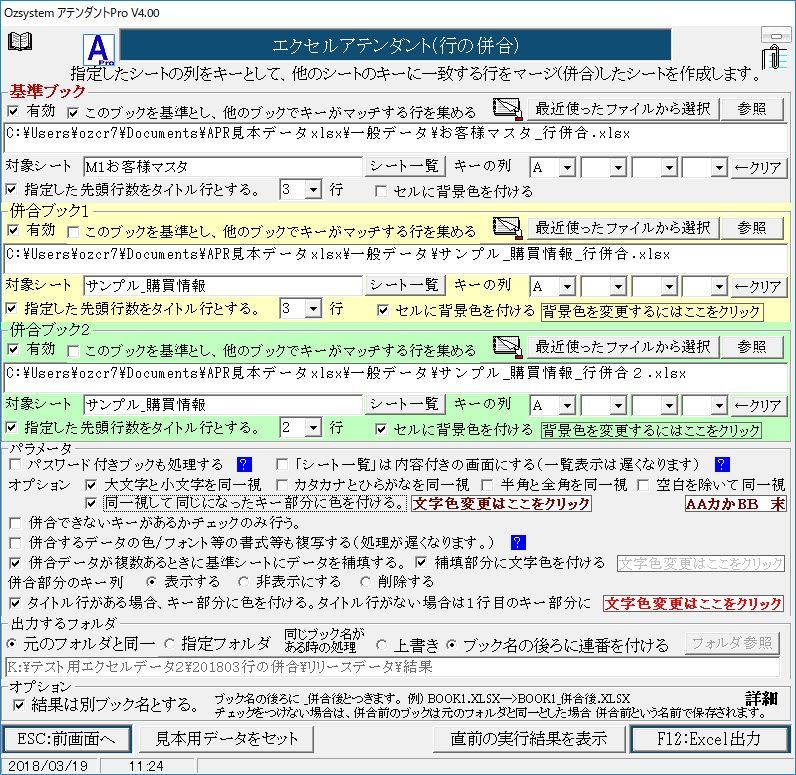Image resolution: width=796 pixels, height=775 pixels.
Task: Toggle 大文字と小文字を同一視 checkbox
Action: [x=91, y=485]
